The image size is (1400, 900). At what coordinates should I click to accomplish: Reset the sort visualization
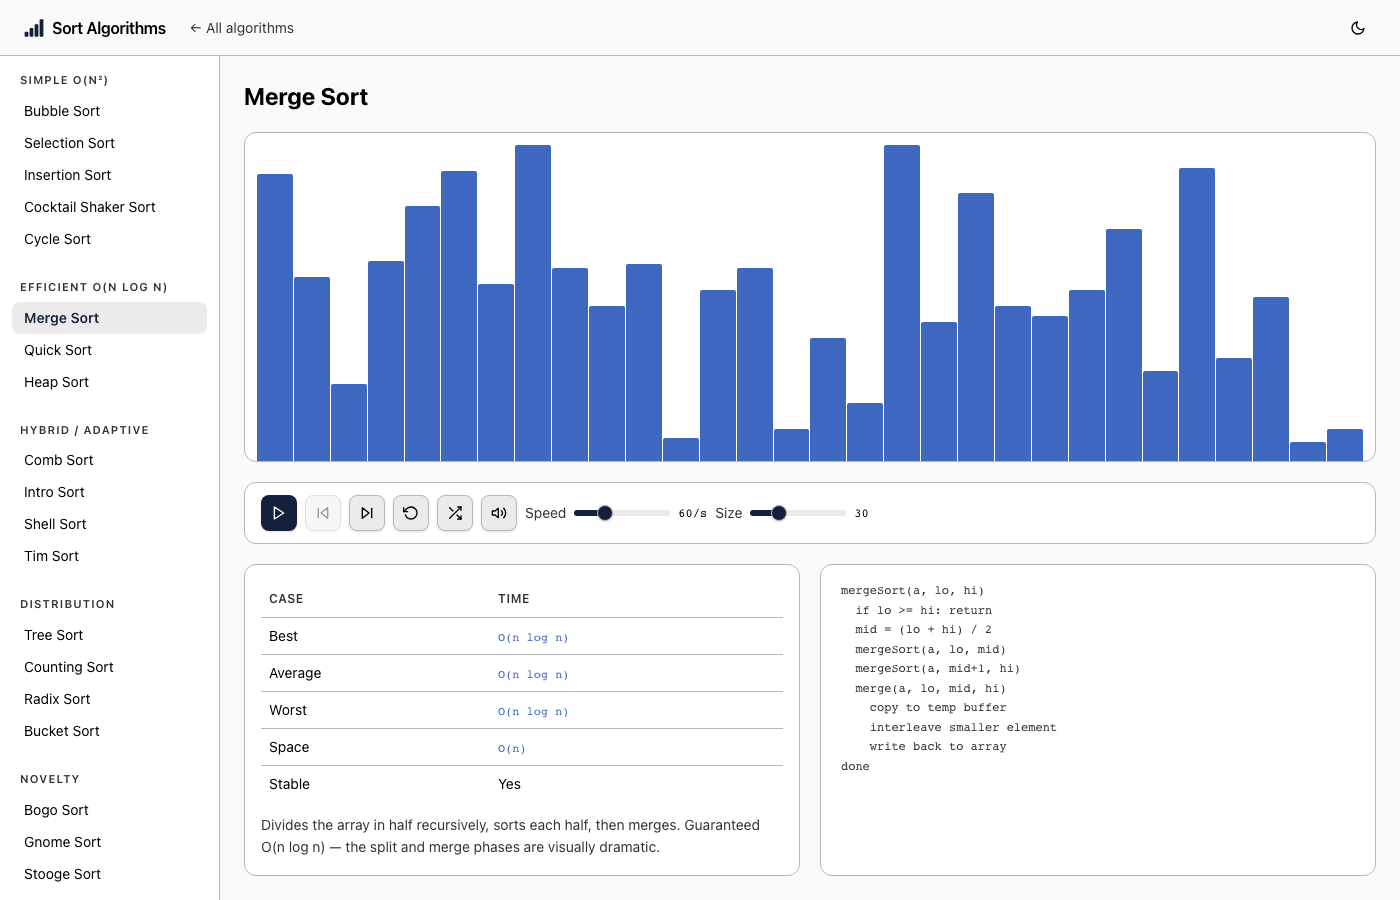(411, 513)
